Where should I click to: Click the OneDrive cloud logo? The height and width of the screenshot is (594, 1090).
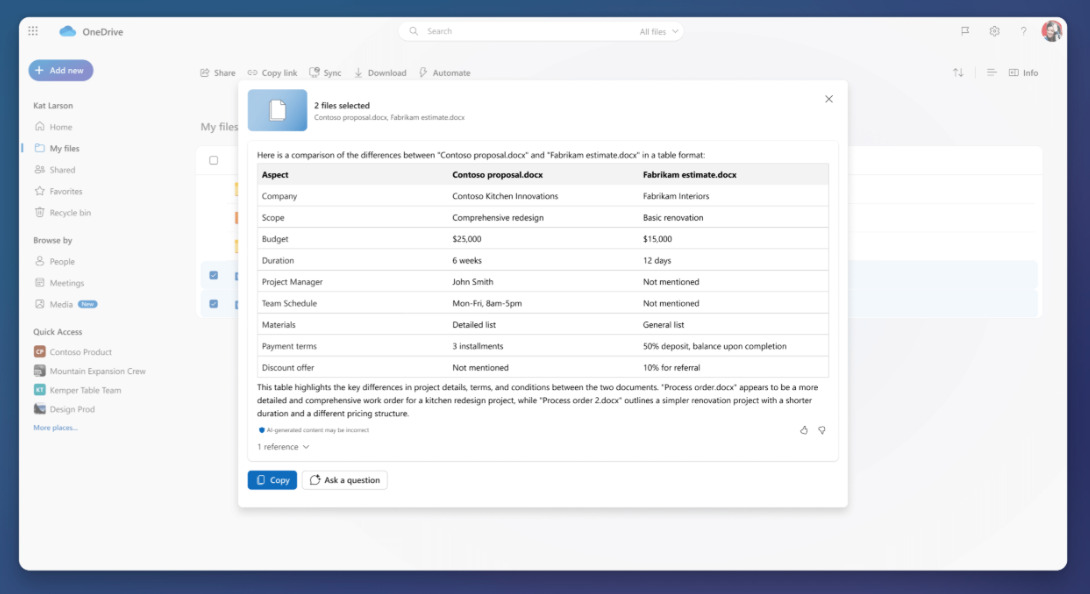(67, 31)
